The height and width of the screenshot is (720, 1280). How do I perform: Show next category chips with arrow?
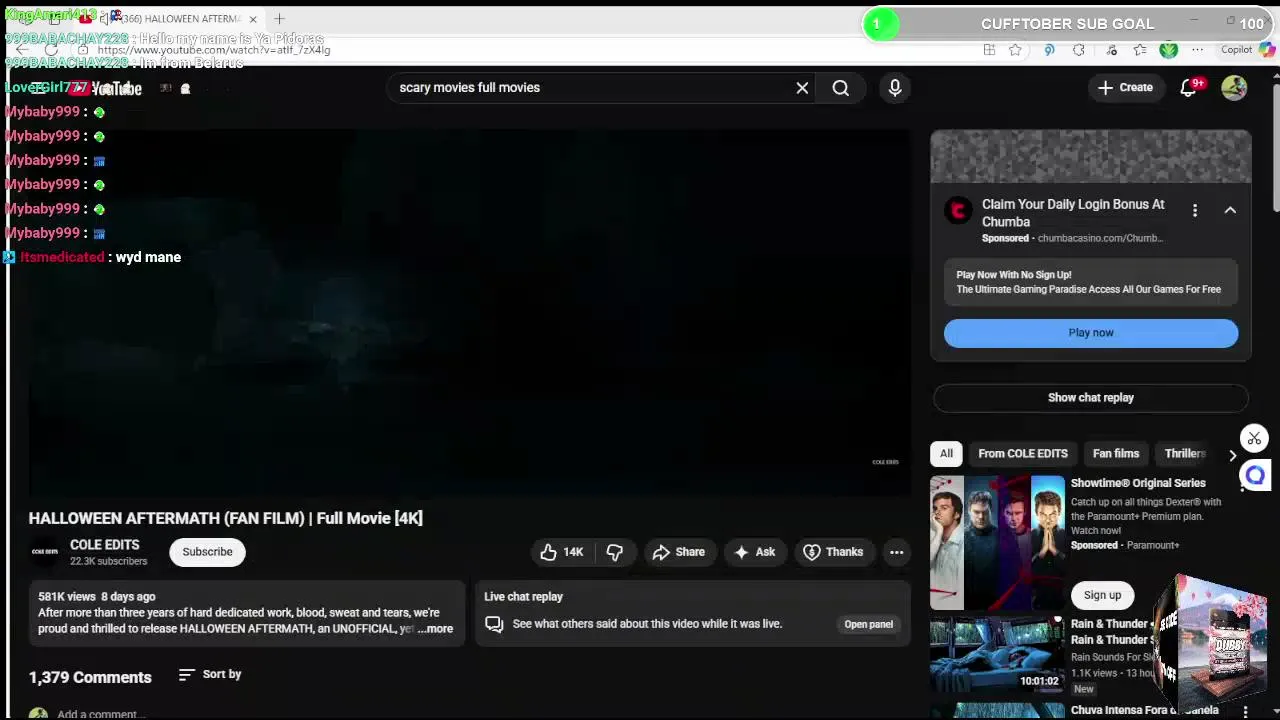(1232, 454)
